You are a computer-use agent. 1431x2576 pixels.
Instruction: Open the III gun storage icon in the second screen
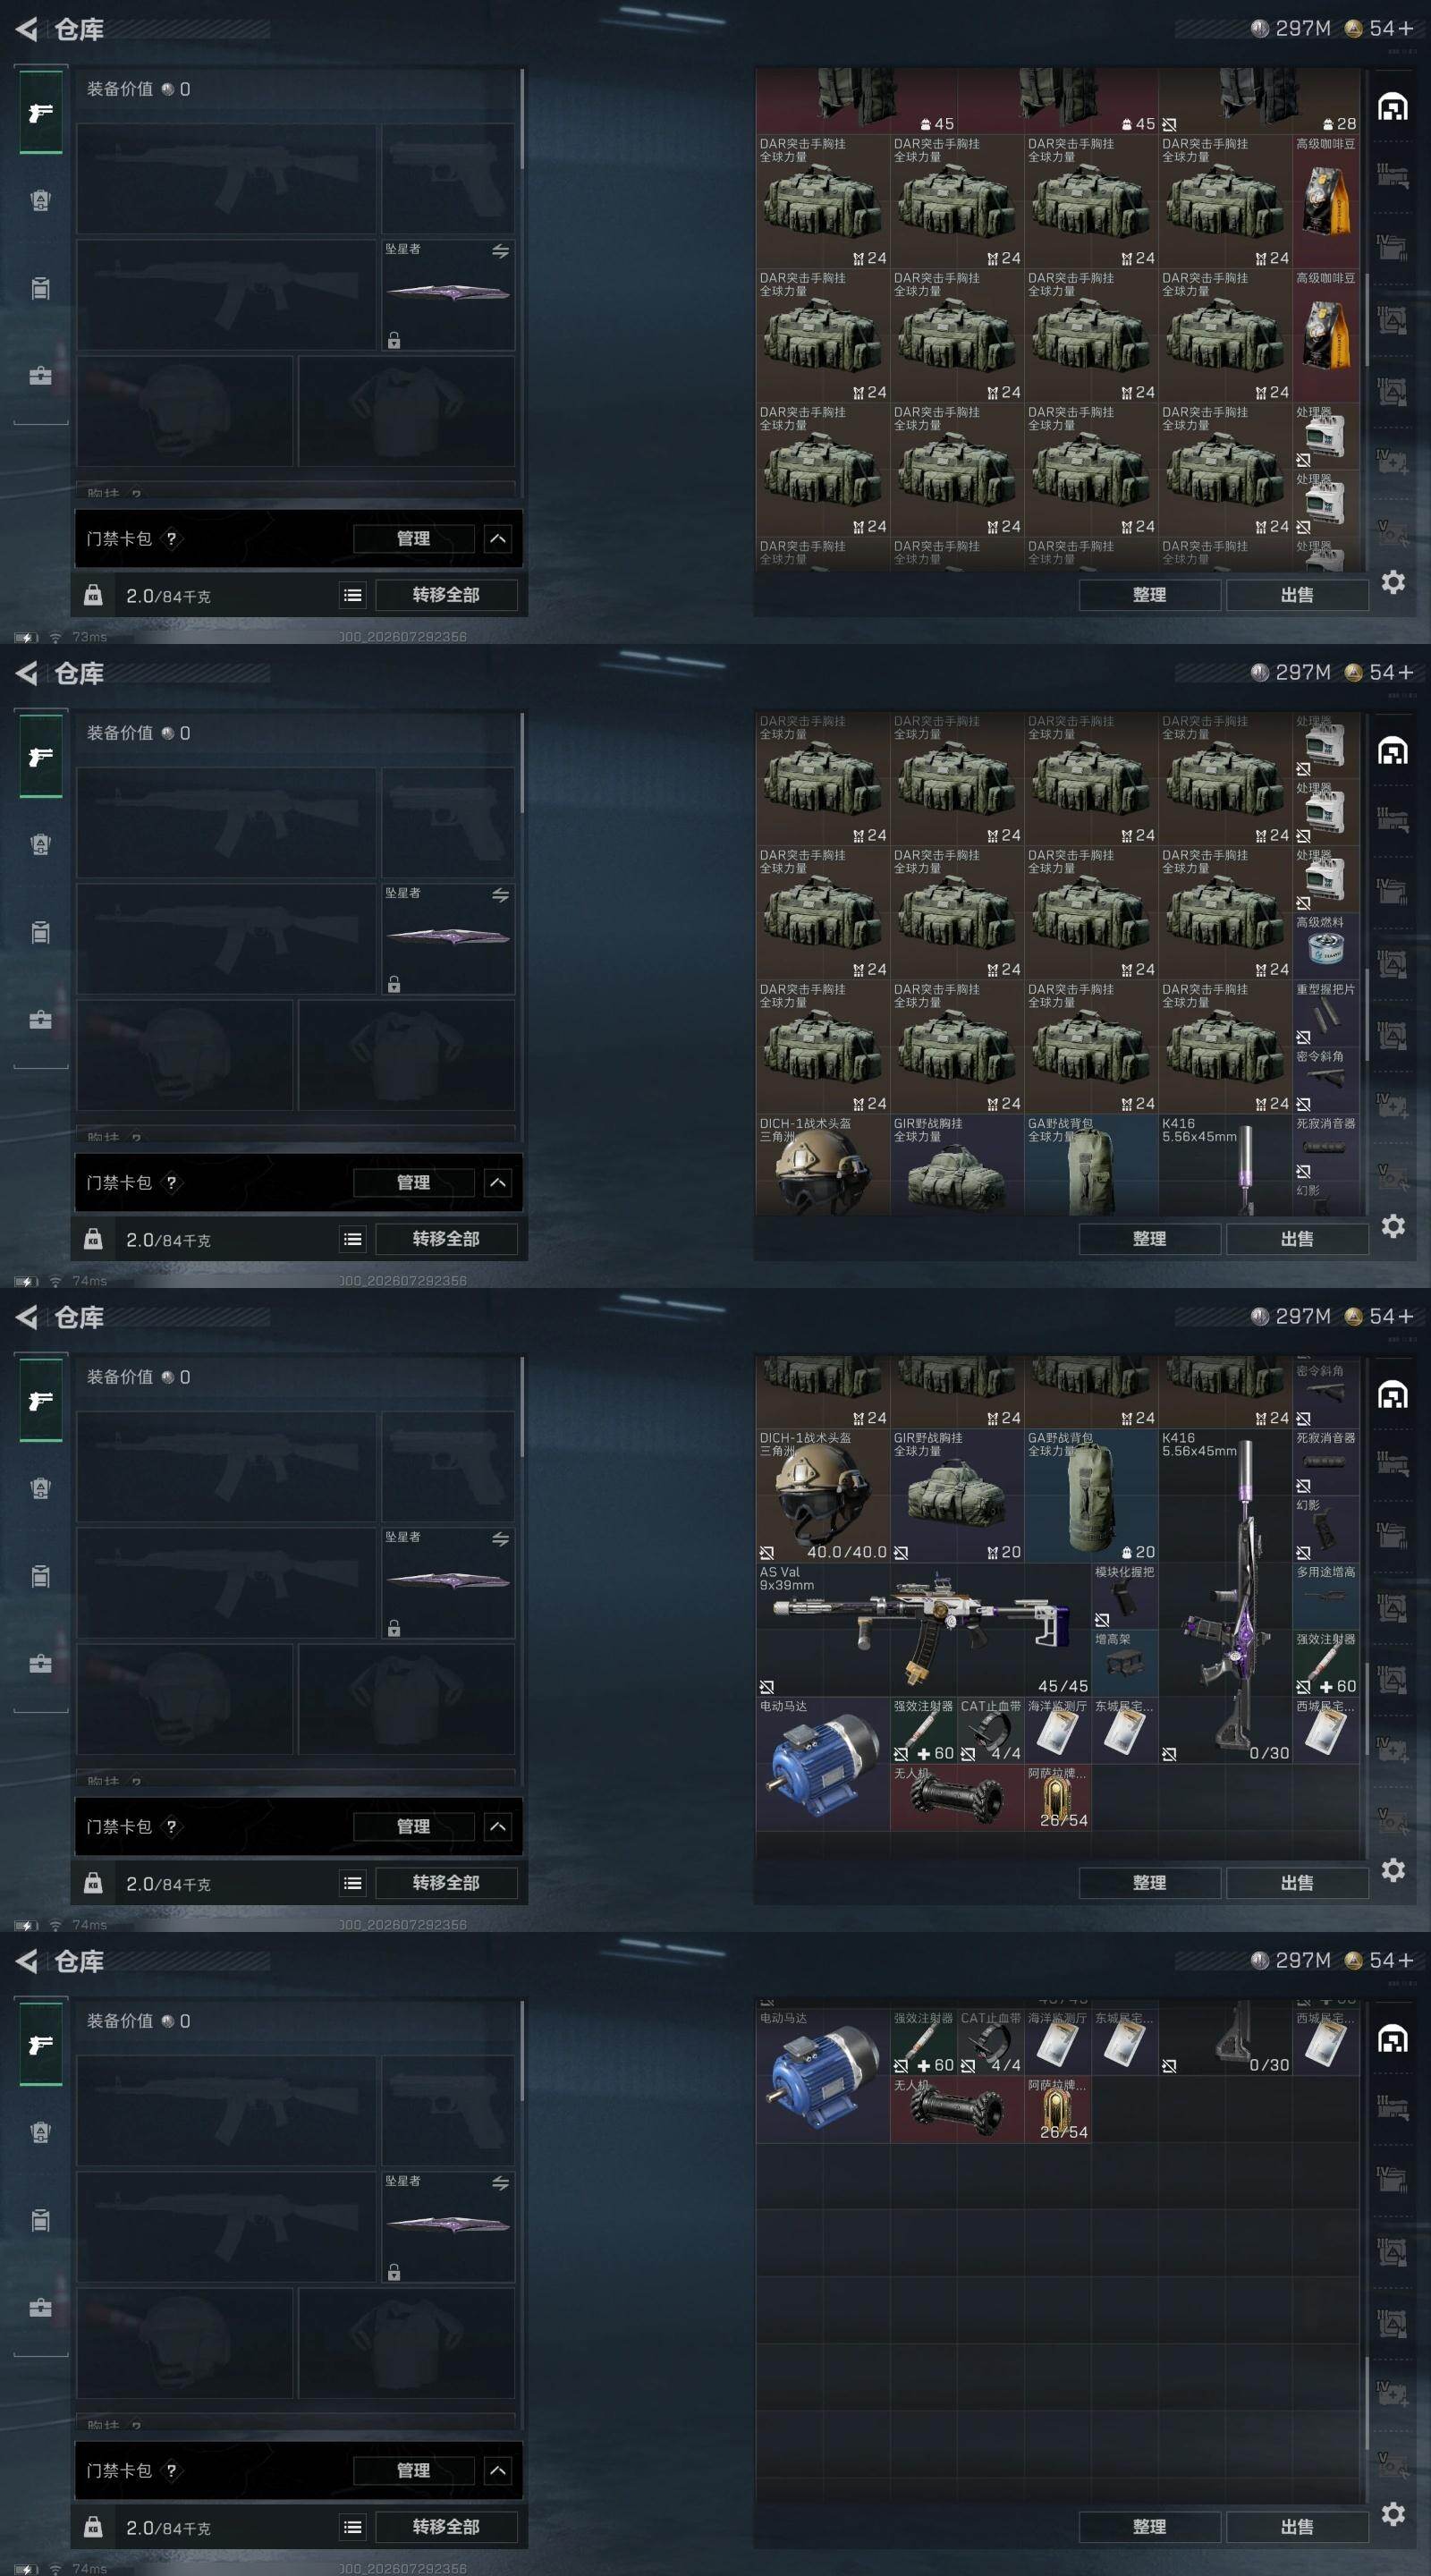point(1392,819)
